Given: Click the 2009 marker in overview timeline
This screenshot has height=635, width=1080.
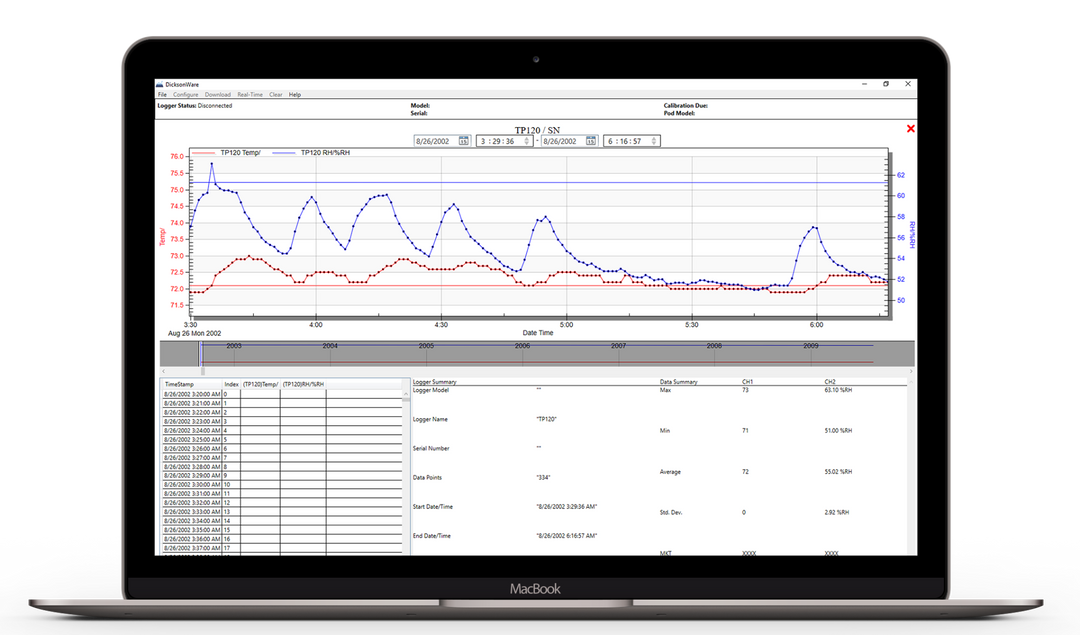Looking at the screenshot, I should pyautogui.click(x=811, y=346).
